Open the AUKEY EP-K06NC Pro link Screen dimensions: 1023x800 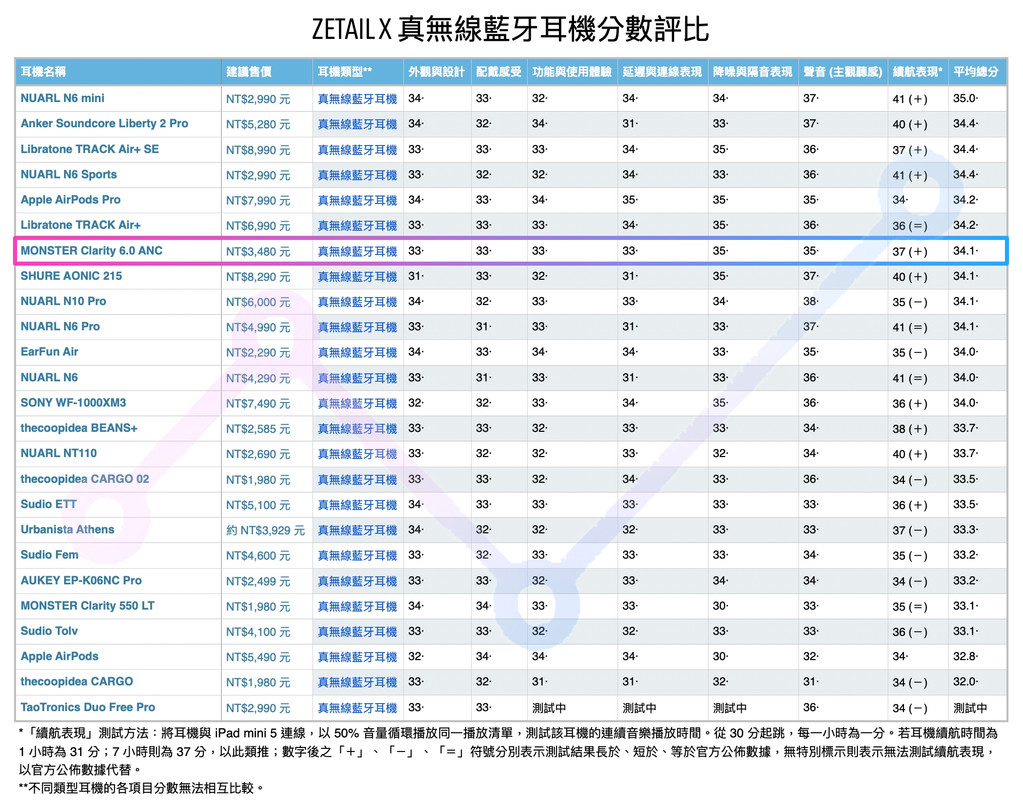[81, 581]
